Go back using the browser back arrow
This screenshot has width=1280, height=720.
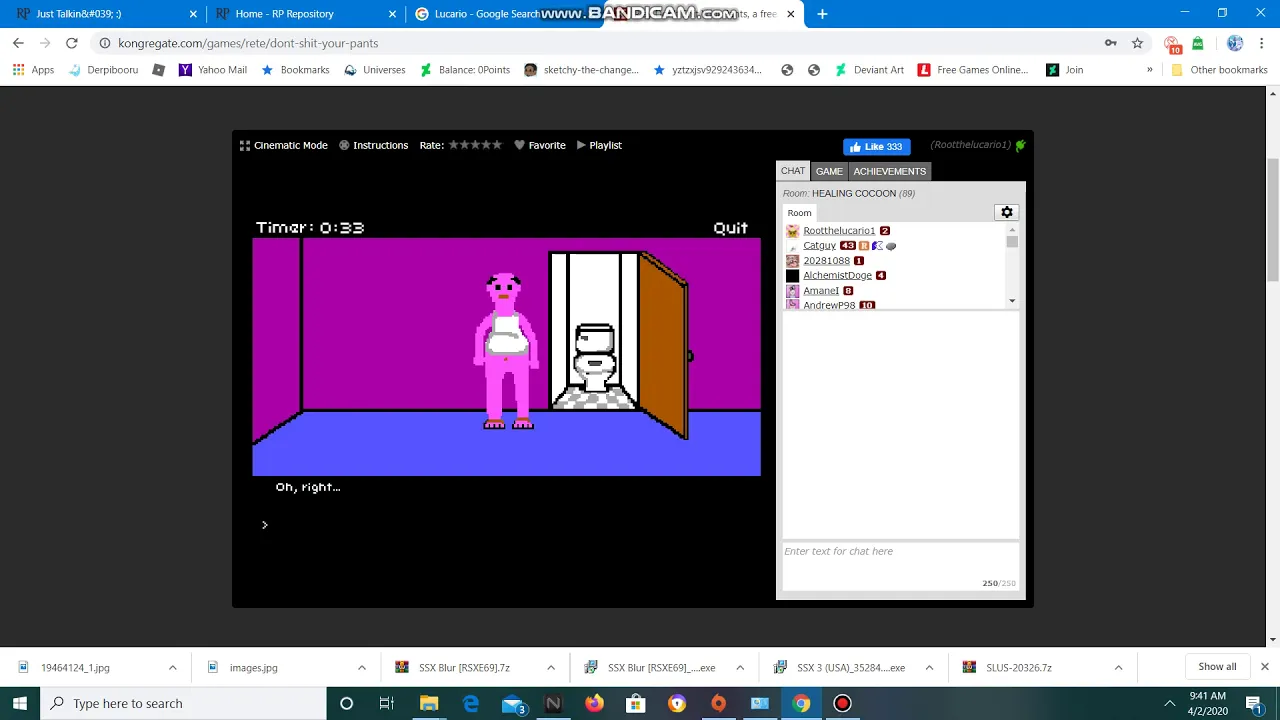18,43
